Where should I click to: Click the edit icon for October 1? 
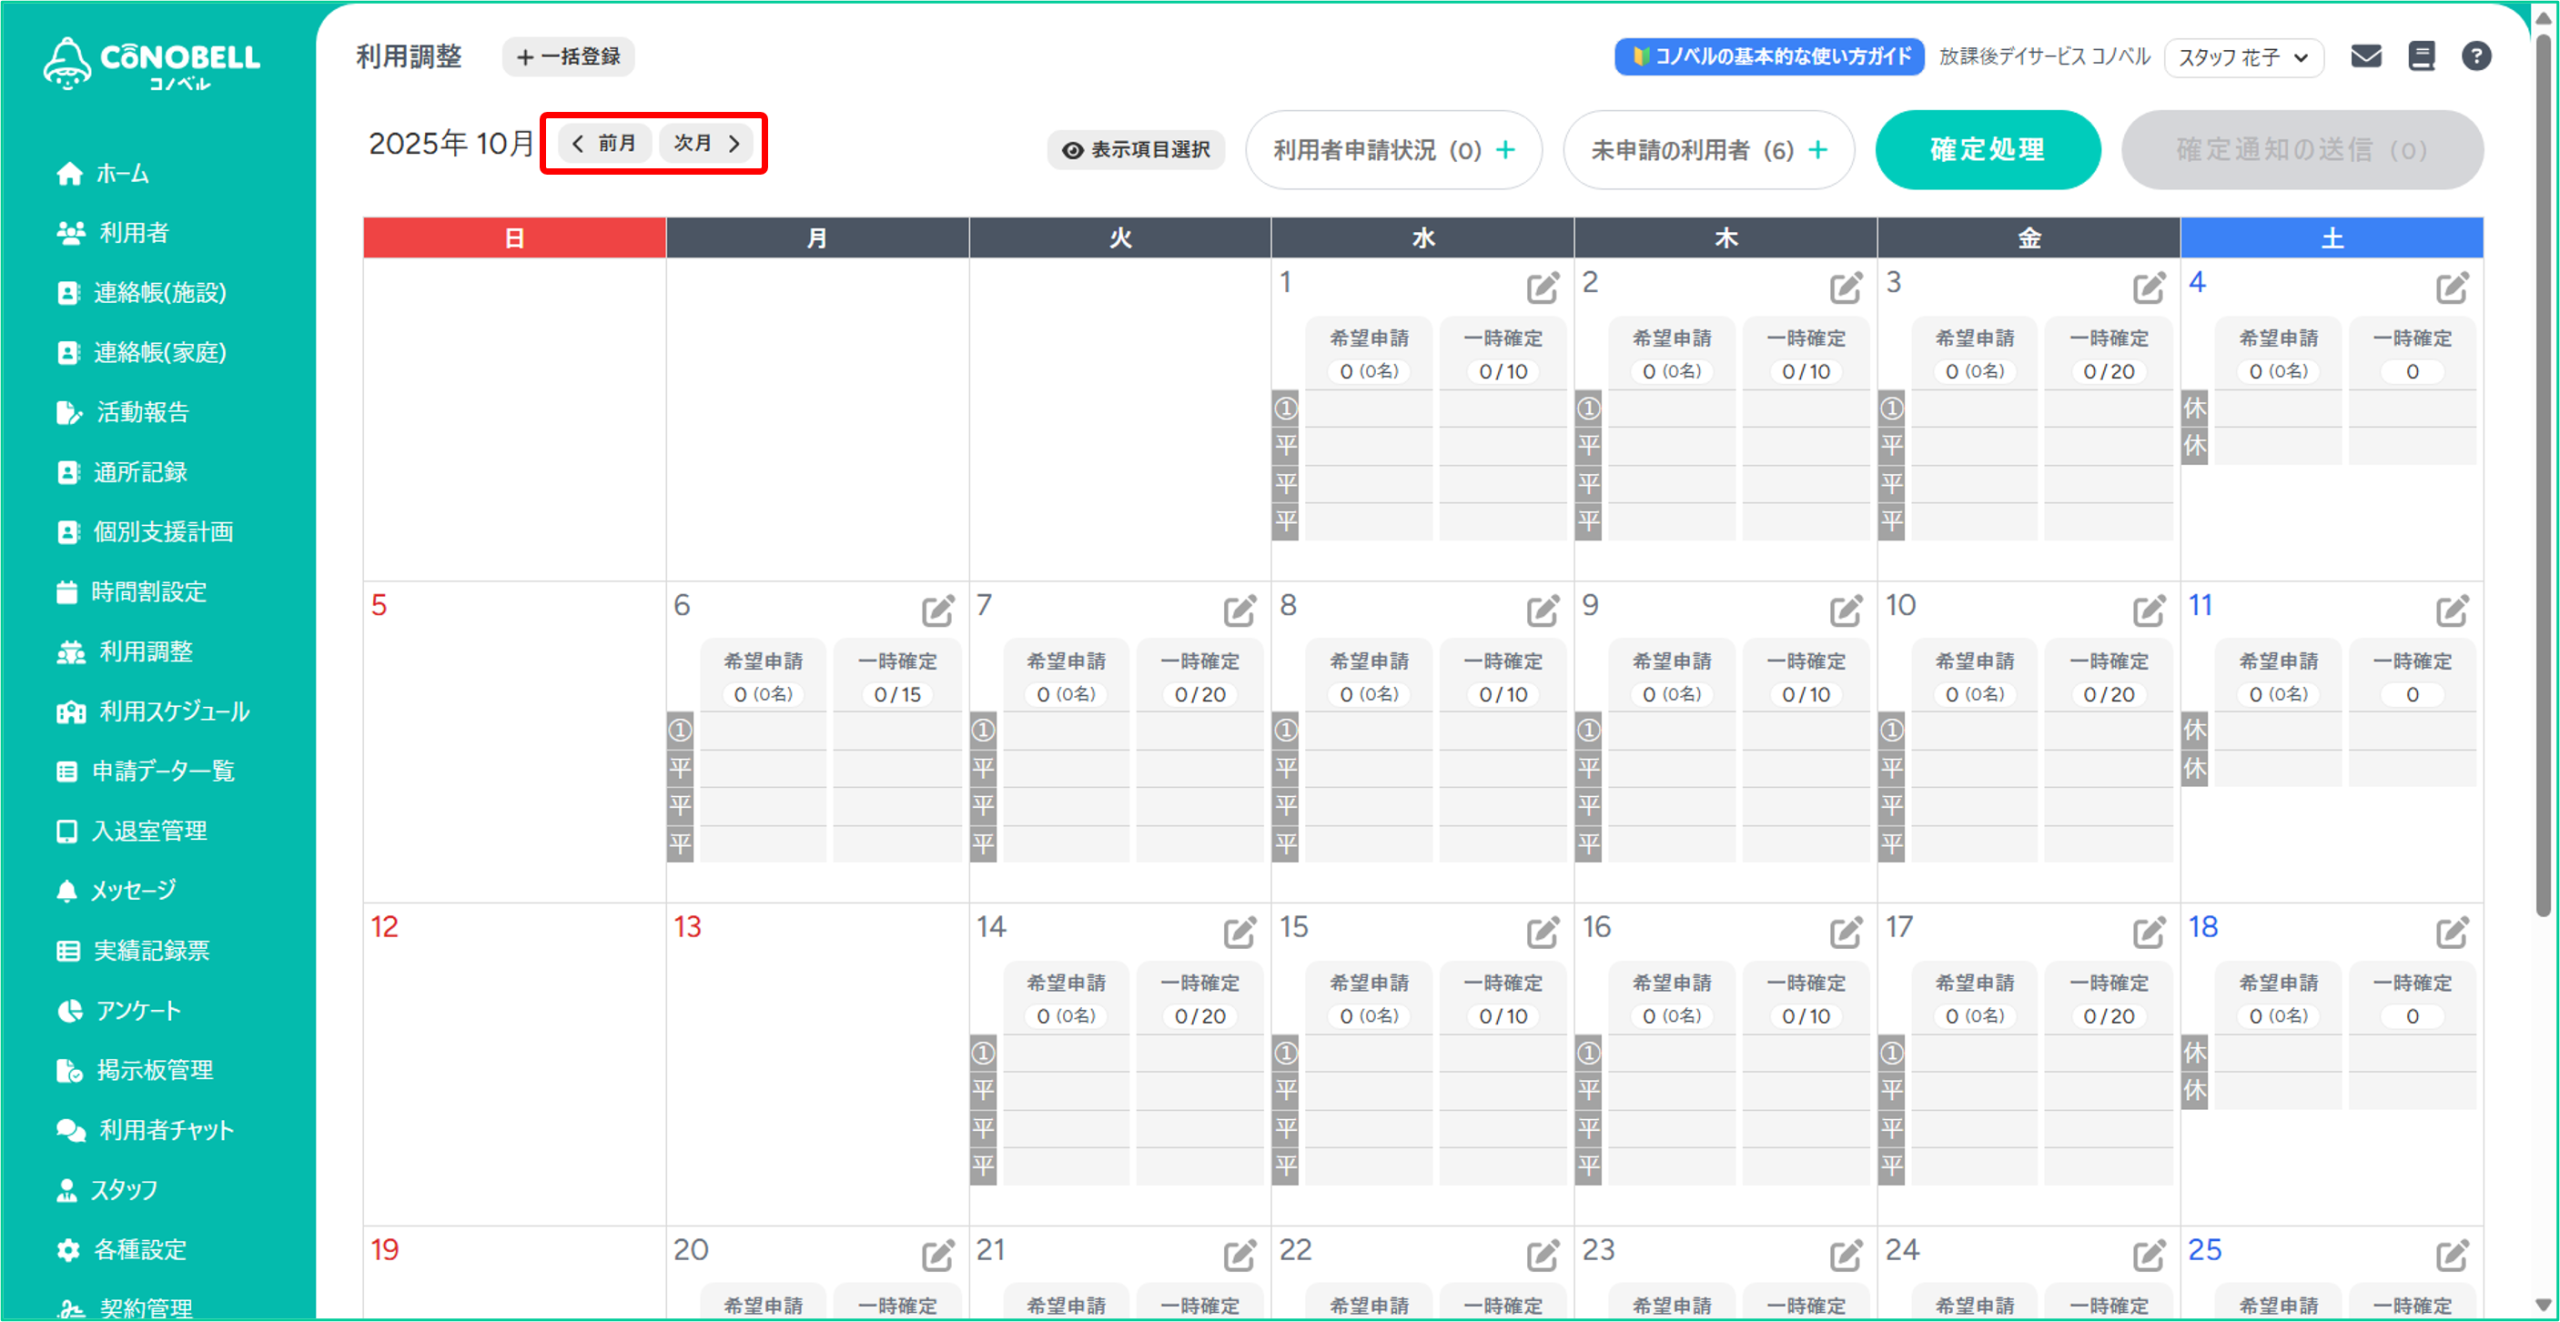1542,288
